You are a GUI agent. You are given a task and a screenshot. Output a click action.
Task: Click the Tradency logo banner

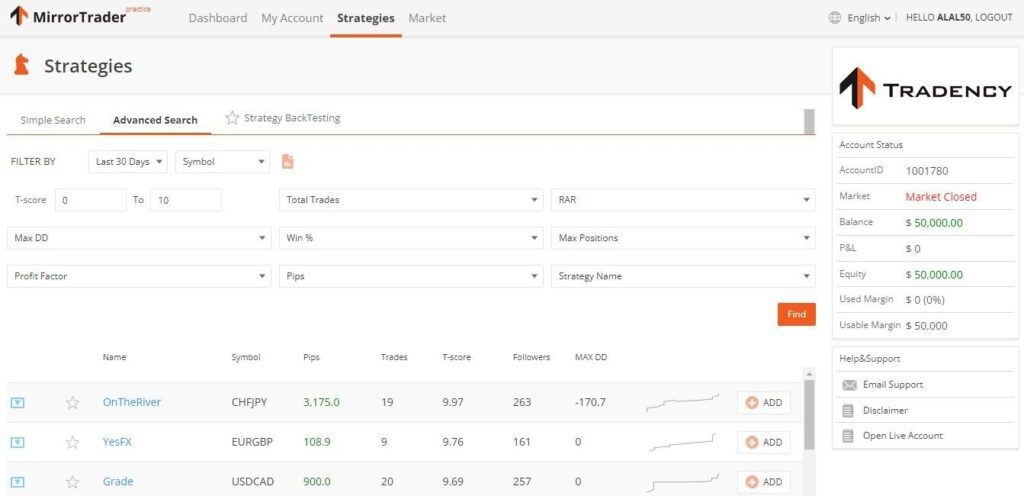(925, 89)
